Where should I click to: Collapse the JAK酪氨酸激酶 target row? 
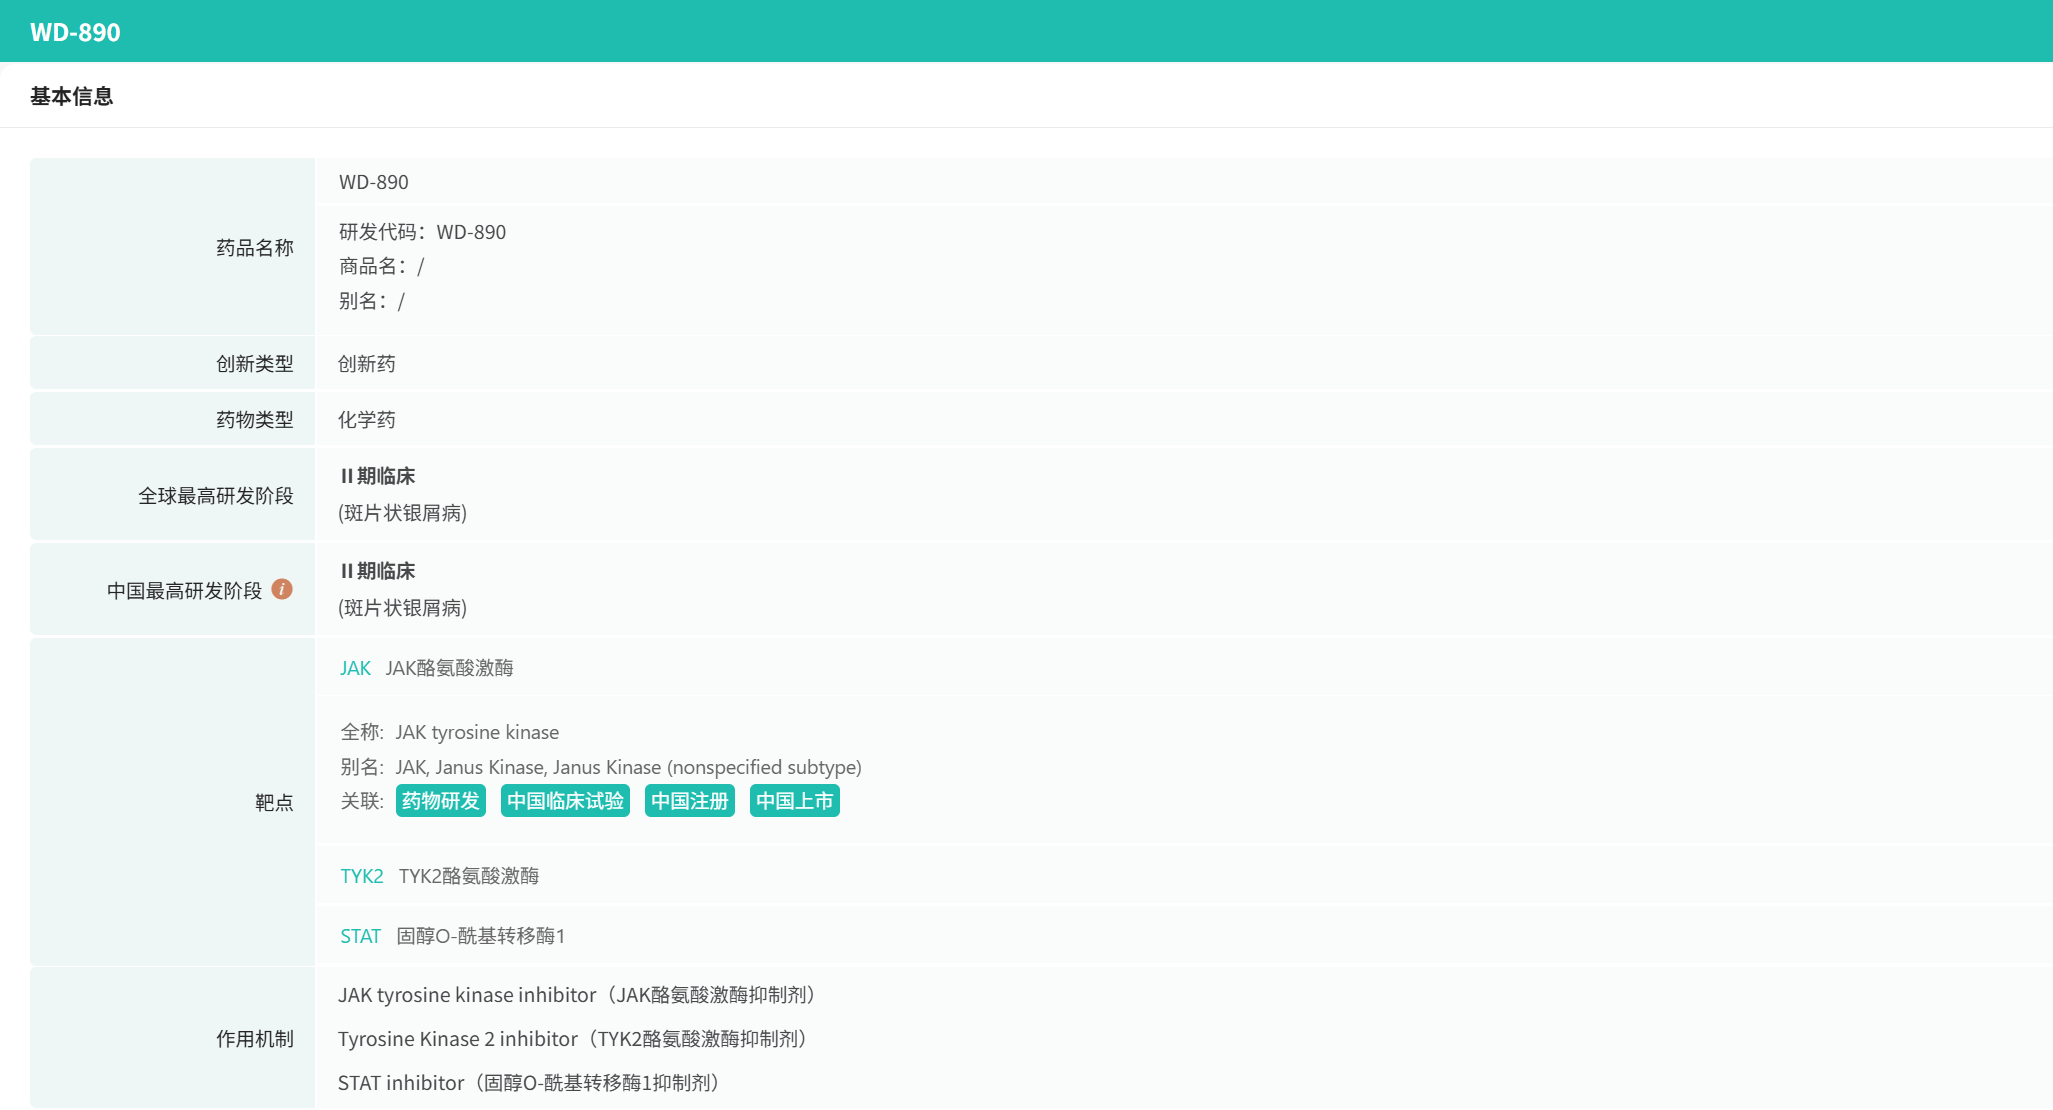tap(449, 668)
